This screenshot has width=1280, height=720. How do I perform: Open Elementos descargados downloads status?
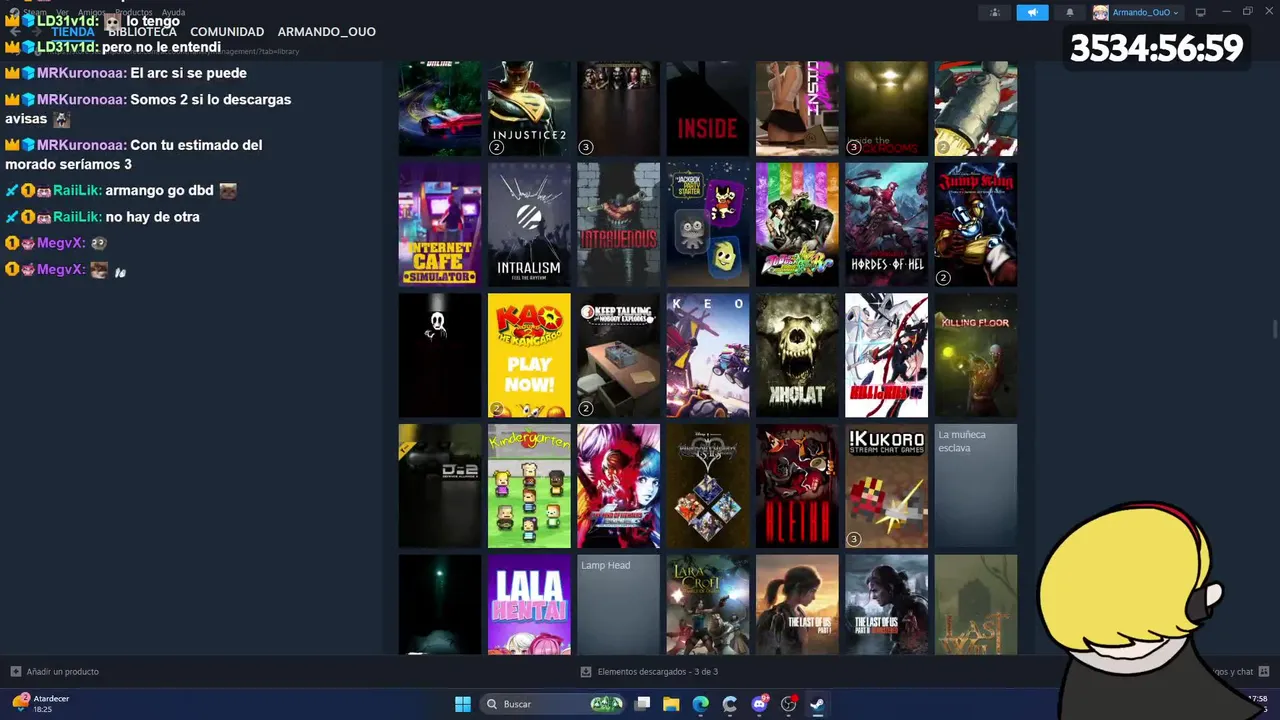(x=658, y=672)
